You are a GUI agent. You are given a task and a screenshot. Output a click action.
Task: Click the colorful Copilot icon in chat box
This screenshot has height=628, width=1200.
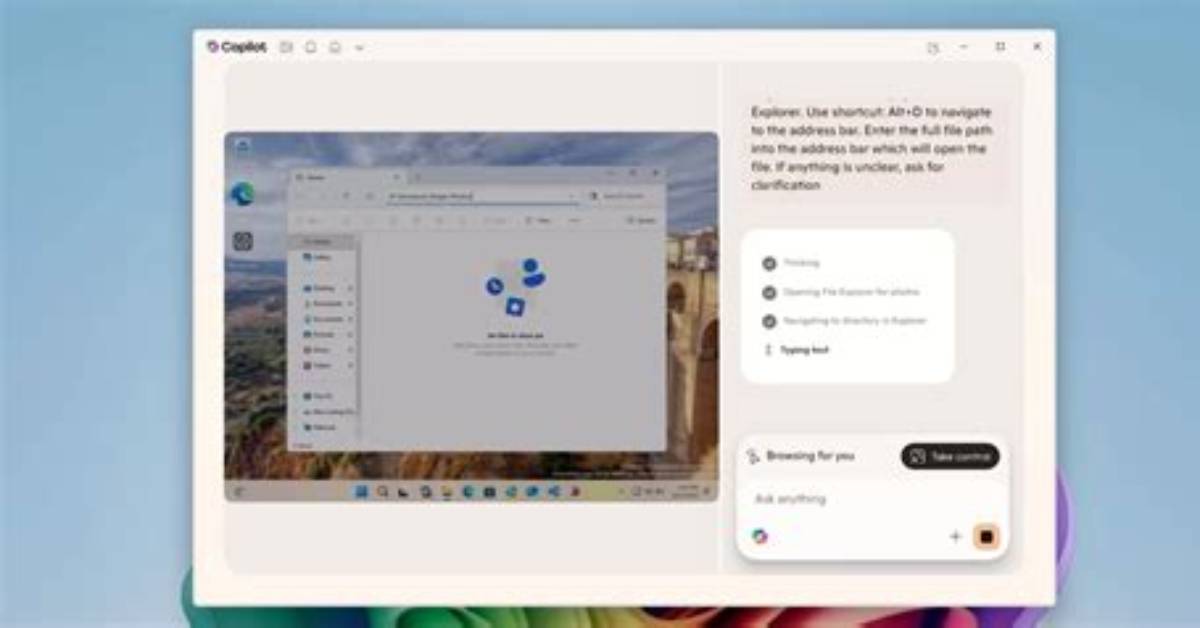(x=760, y=536)
